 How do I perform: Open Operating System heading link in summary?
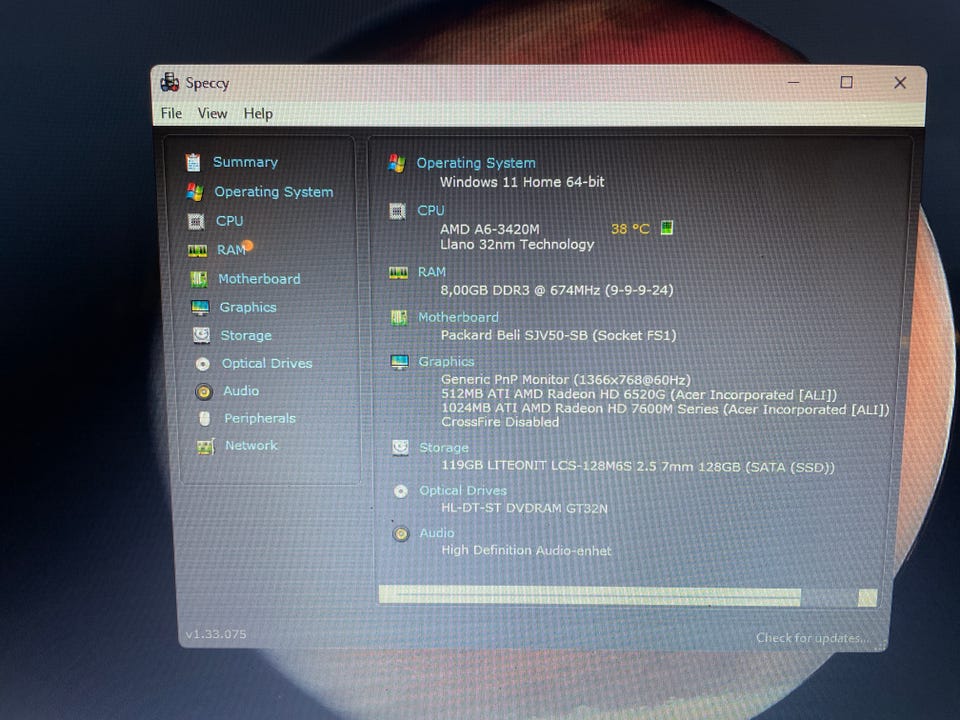[476, 163]
